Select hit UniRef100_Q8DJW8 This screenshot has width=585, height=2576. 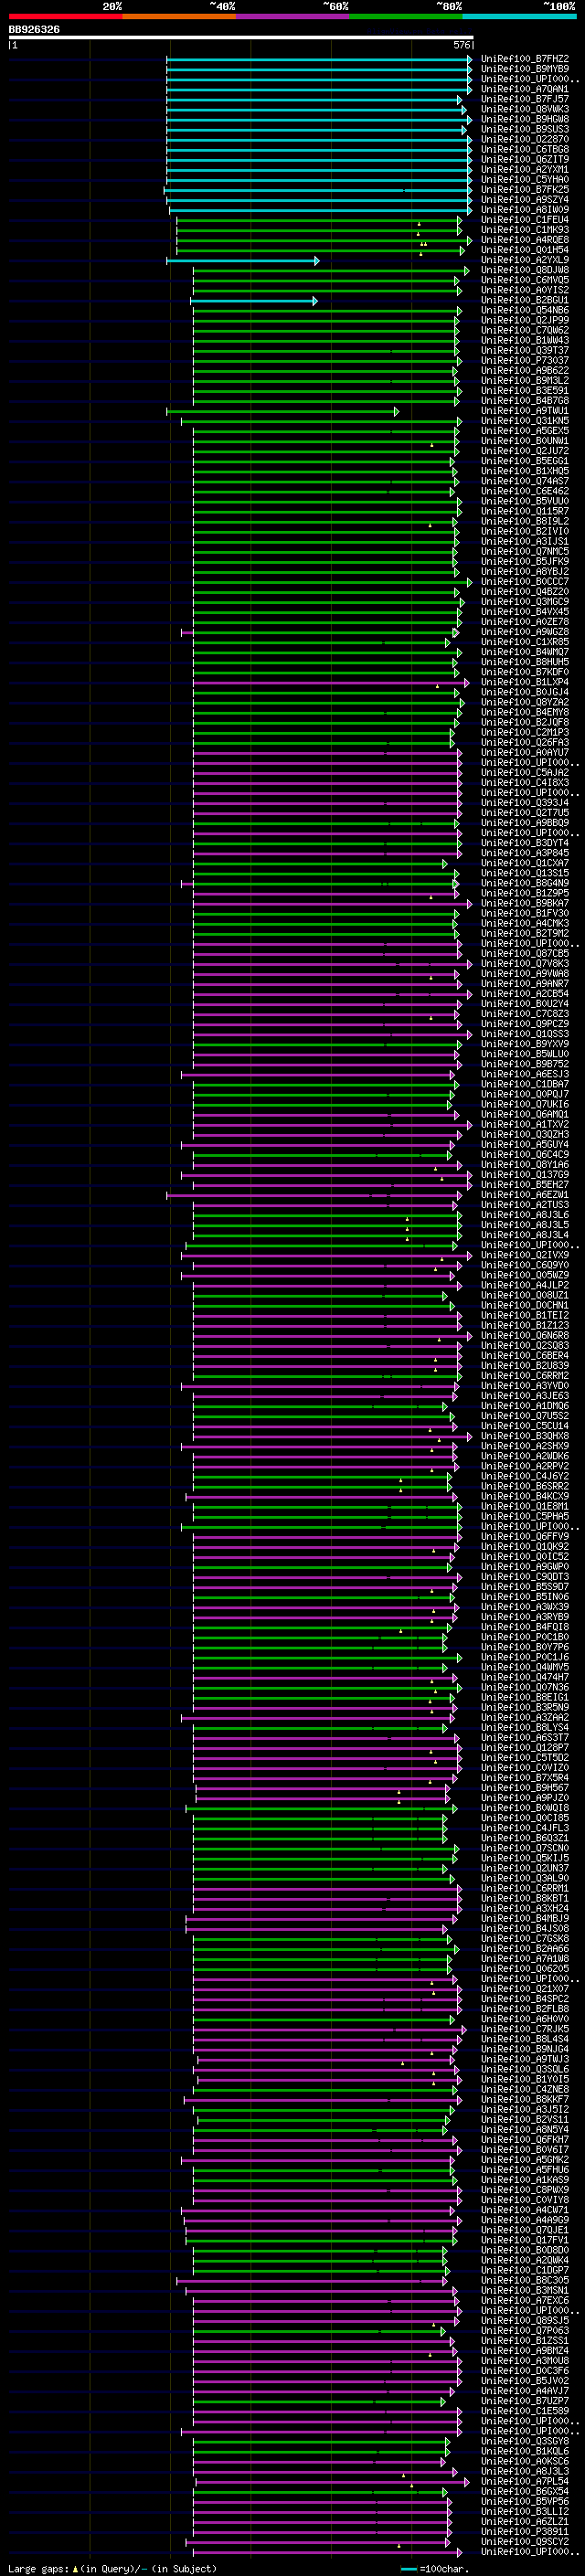525,270
